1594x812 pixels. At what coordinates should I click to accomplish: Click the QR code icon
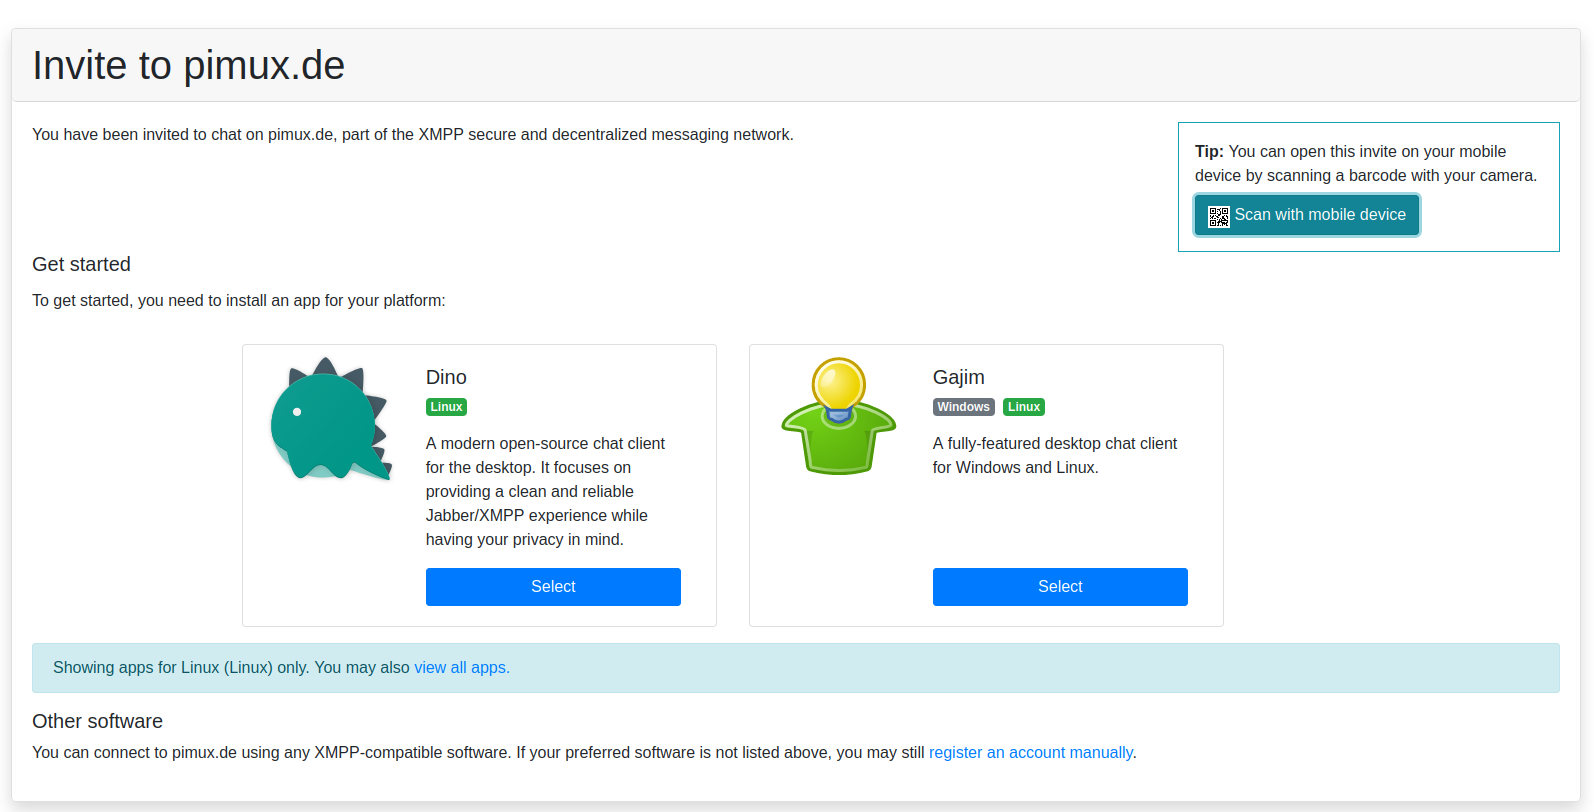(x=1218, y=216)
